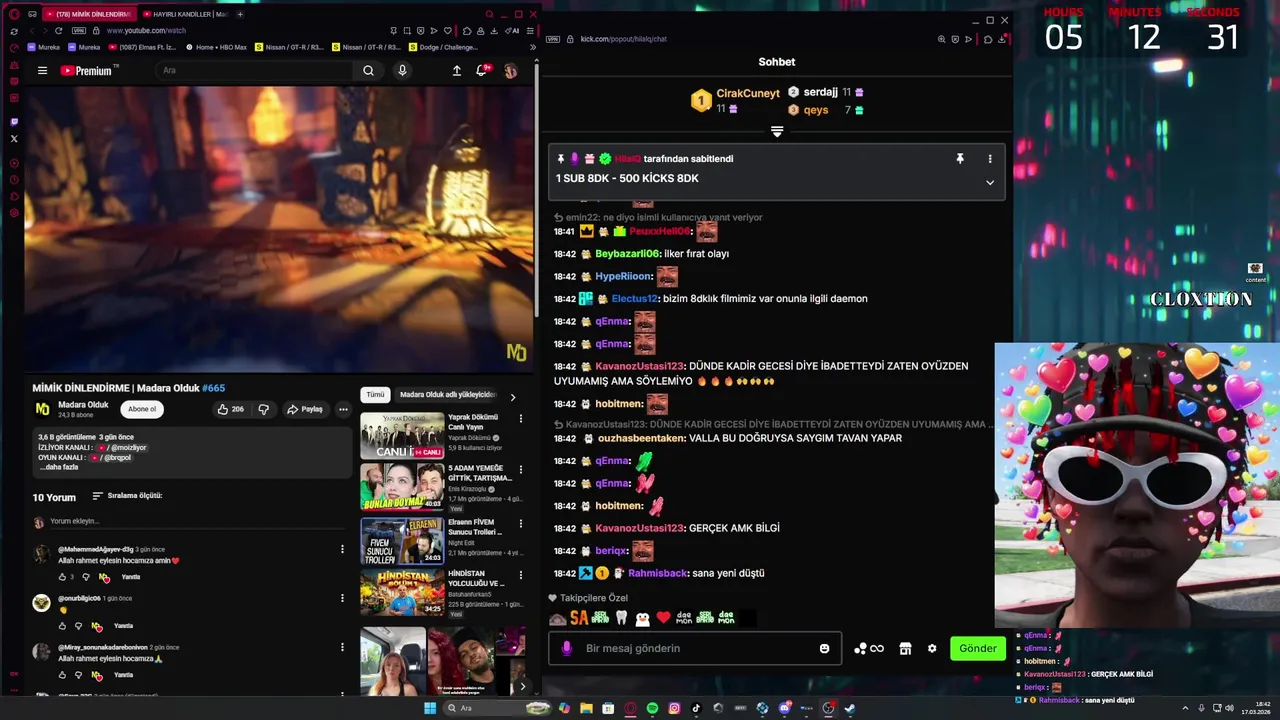The height and width of the screenshot is (720, 1280).
Task: Dislike the Madara Olduk video
Action: tap(264, 409)
